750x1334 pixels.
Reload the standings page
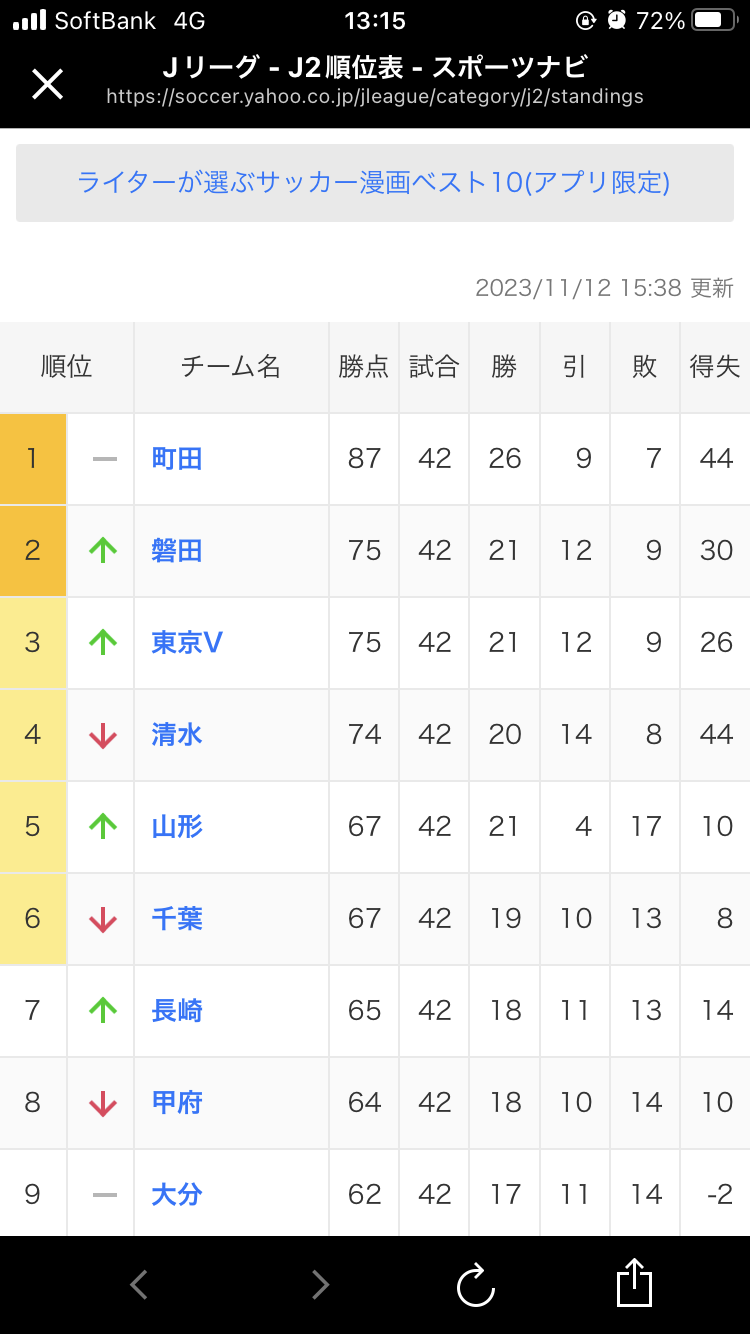pos(476,1284)
